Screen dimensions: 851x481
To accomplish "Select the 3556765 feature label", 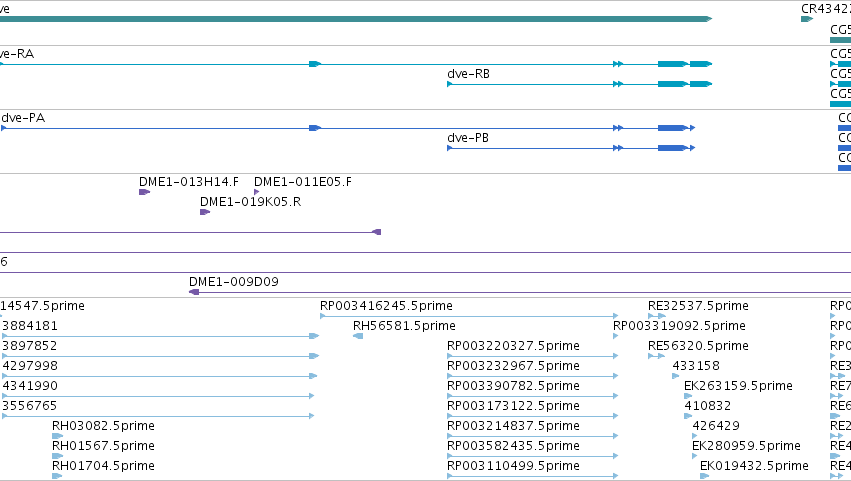I will pos(30,406).
